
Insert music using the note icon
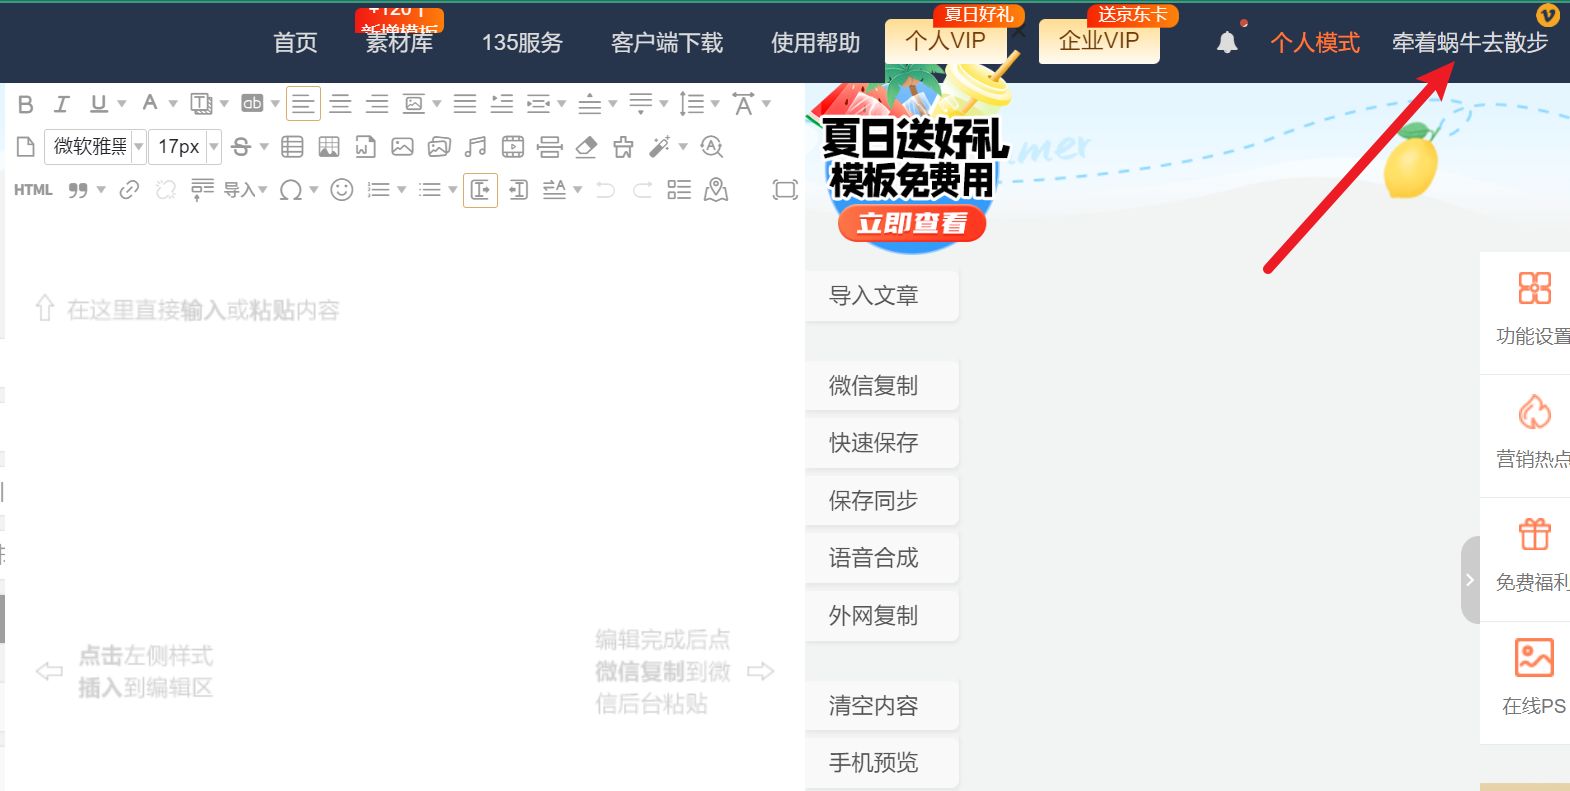(x=476, y=147)
